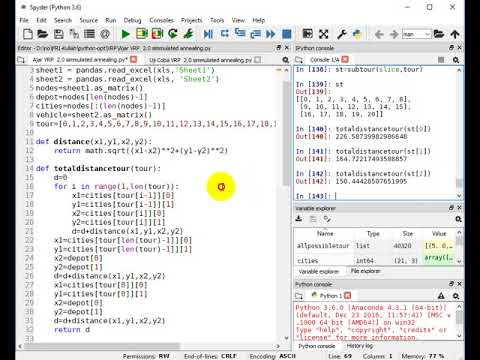Sort variables by Size column header
This screenshot has height=360, width=480.
(407, 234)
